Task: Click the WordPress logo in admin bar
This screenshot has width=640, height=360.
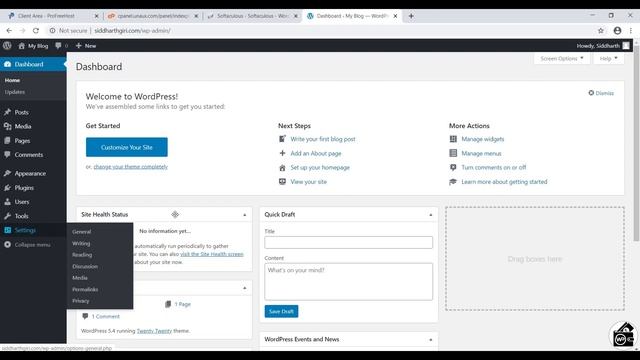Action: 7,46
